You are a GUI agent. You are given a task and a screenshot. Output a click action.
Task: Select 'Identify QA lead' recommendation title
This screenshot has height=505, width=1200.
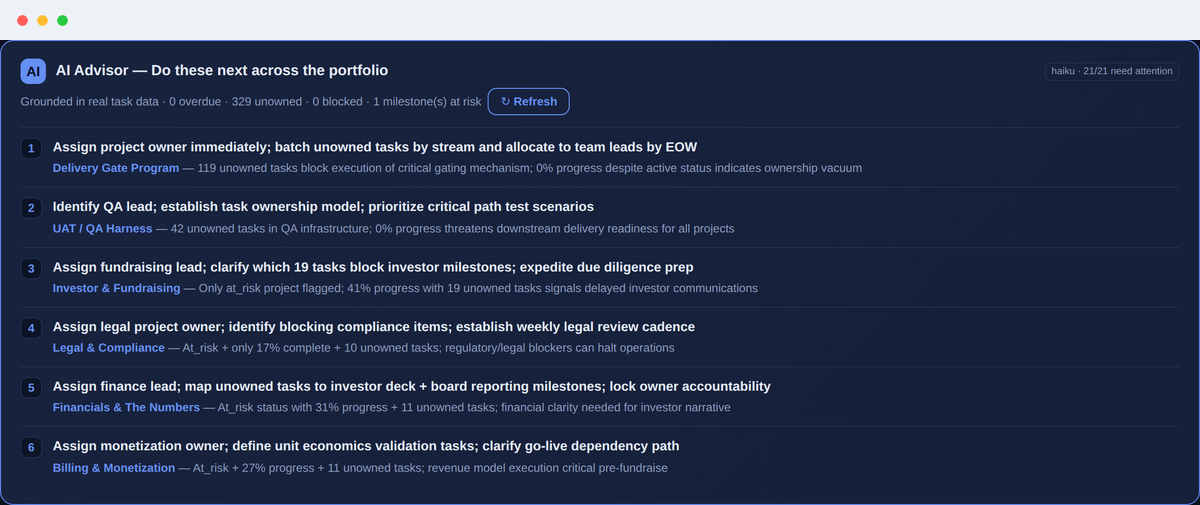pyautogui.click(x=323, y=207)
